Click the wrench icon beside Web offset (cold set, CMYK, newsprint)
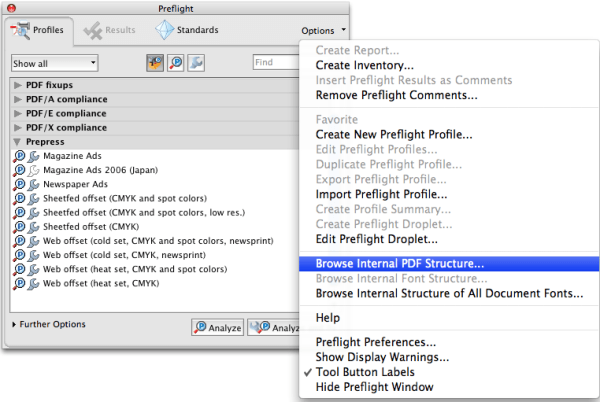This screenshot has height=402, width=600. pyautogui.click(x=34, y=255)
